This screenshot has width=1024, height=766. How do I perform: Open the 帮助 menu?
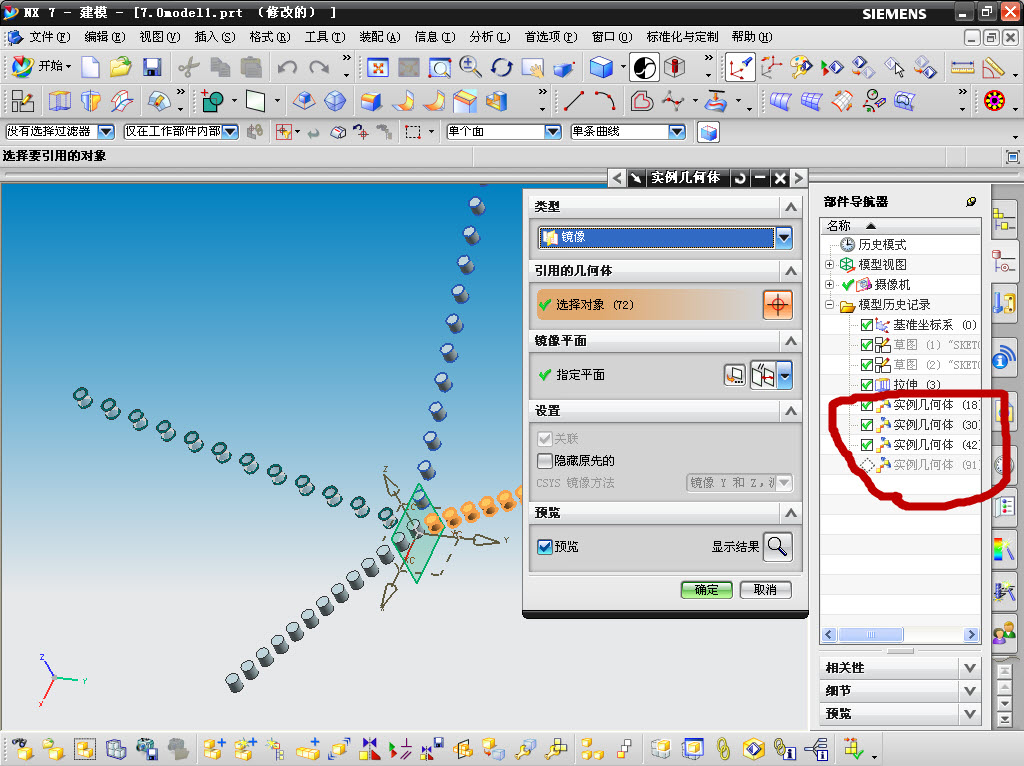coord(752,37)
